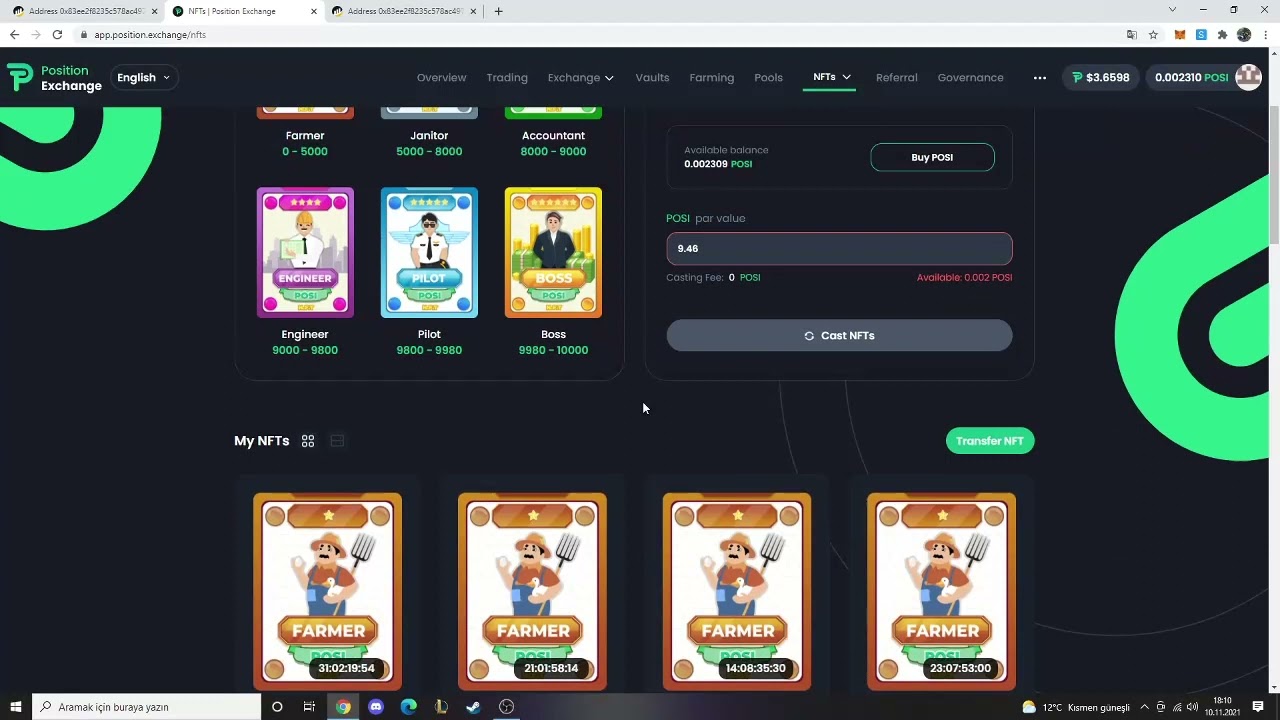Show hidden system tray icons

1144,707
